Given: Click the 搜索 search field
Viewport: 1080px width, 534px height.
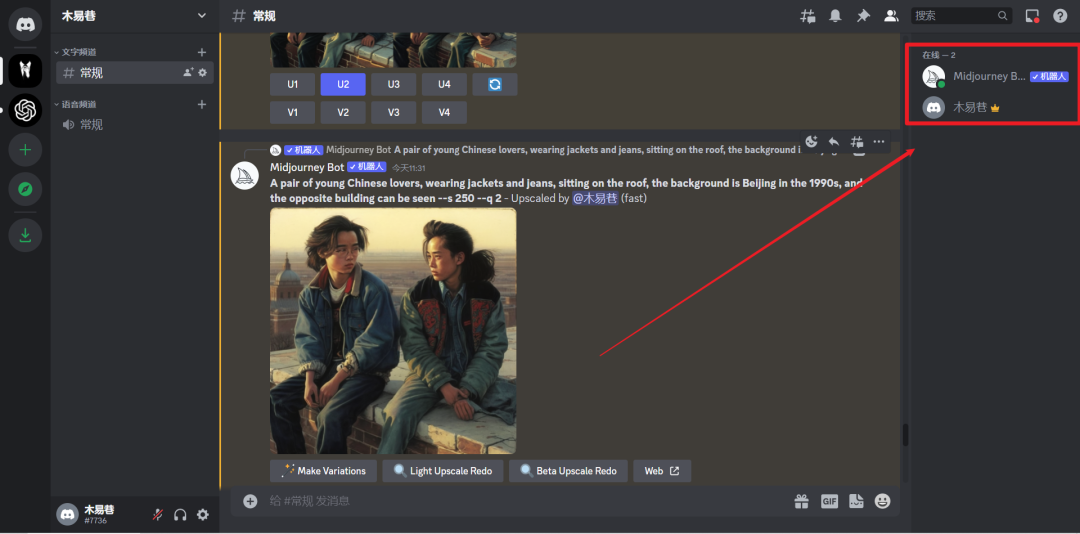Looking at the screenshot, I should pos(953,16).
